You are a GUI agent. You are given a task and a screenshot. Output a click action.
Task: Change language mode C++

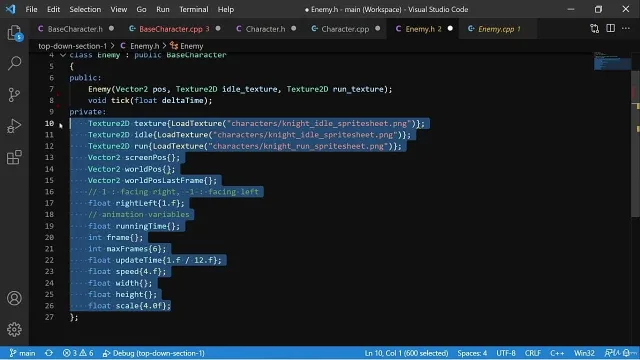coord(557,353)
